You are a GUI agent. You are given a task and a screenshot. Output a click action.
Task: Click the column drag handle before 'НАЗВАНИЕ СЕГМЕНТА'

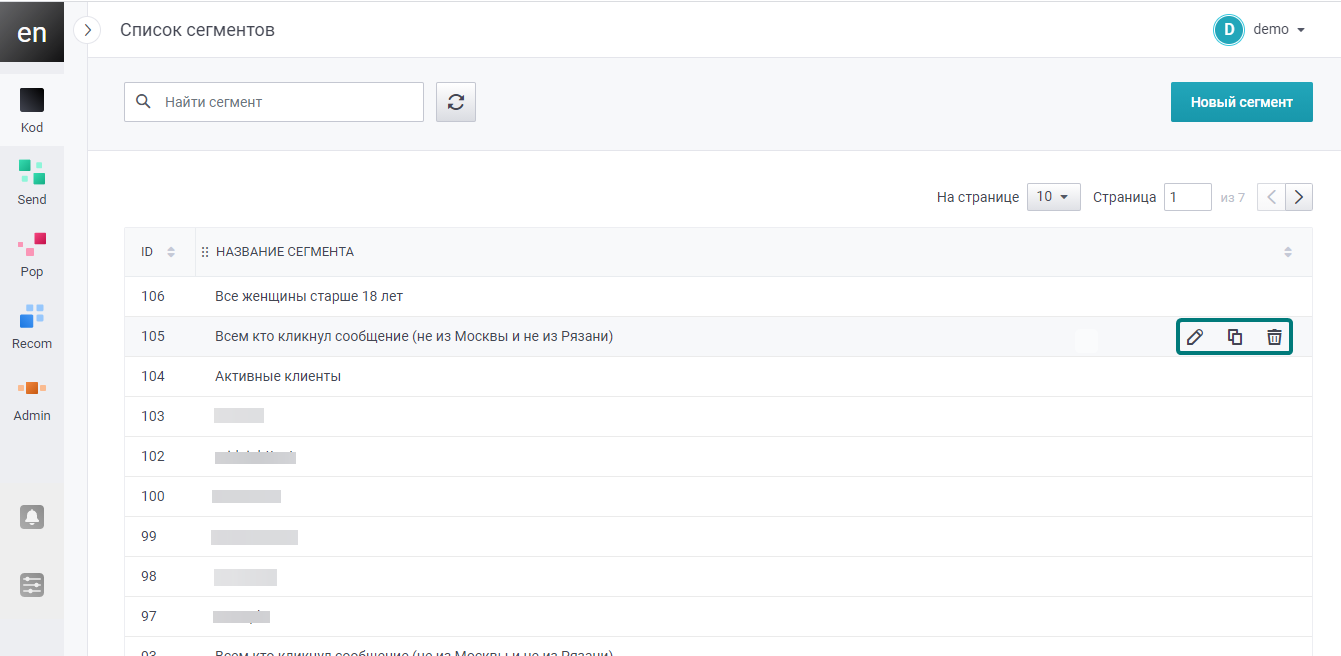205,252
